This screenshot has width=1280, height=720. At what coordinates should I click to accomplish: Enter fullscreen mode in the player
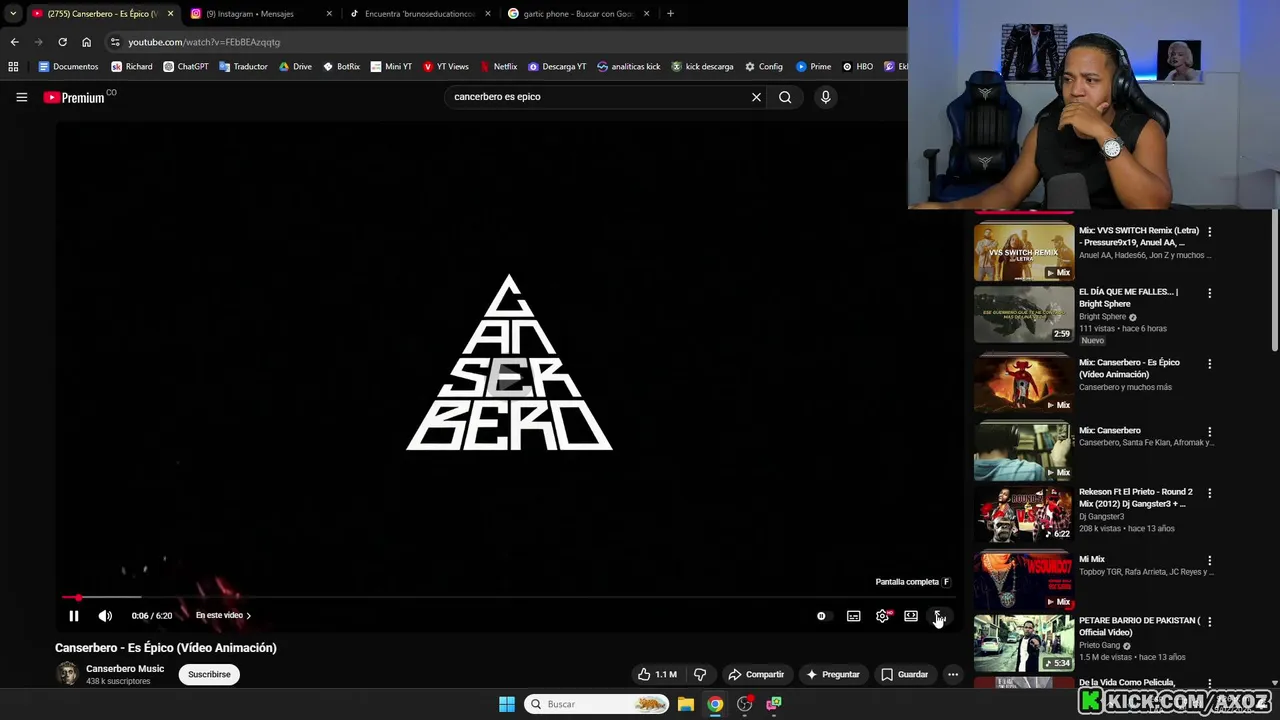pos(939,616)
